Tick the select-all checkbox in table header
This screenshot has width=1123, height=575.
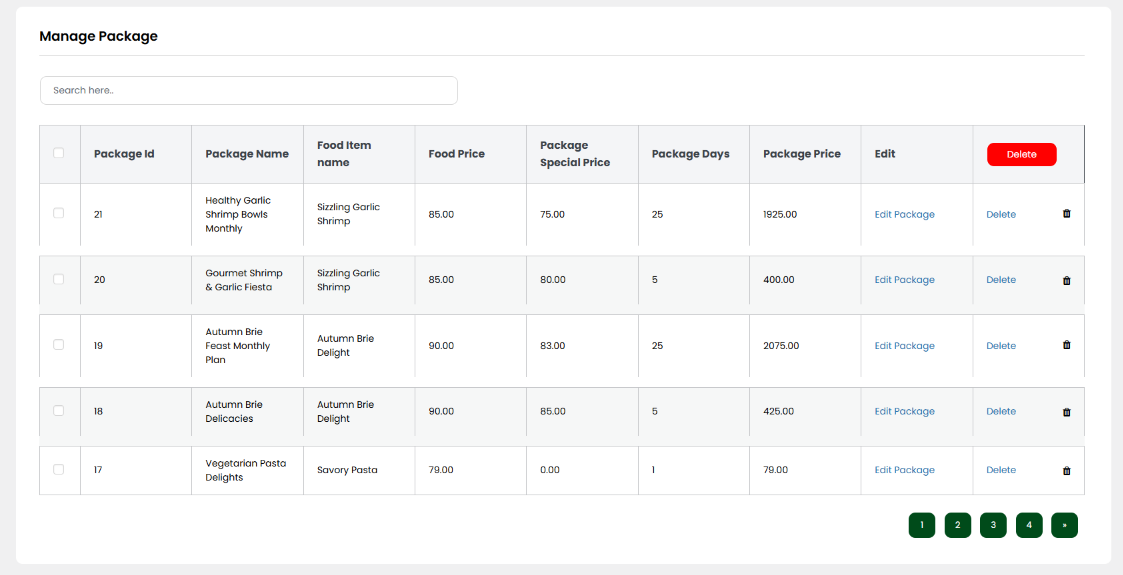(59, 153)
